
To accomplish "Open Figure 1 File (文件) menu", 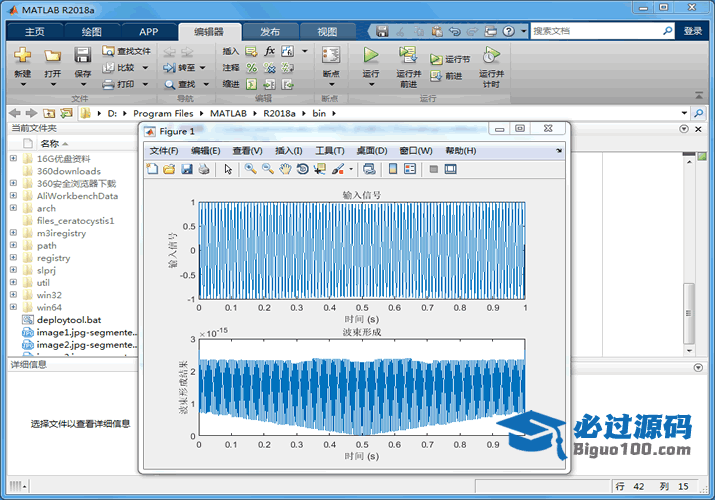I will coord(164,151).
